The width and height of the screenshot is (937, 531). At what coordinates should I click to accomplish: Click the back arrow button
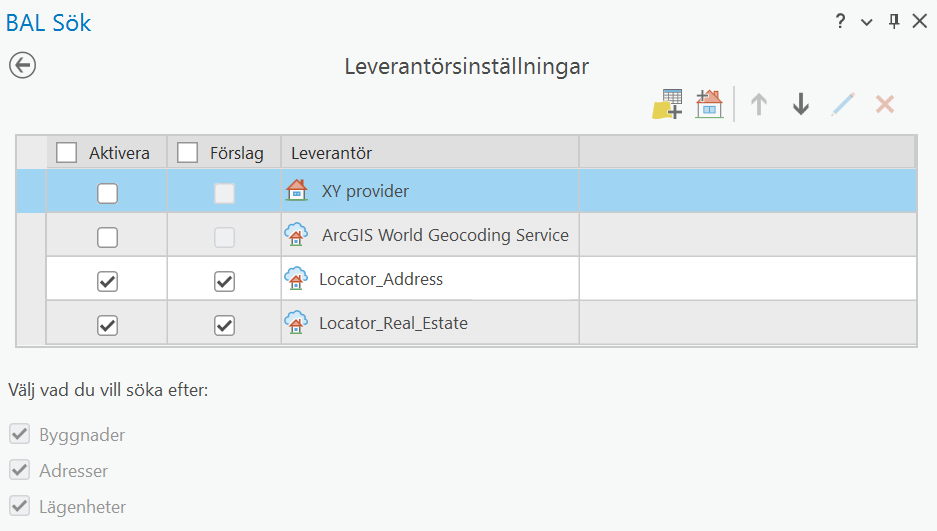click(22, 66)
